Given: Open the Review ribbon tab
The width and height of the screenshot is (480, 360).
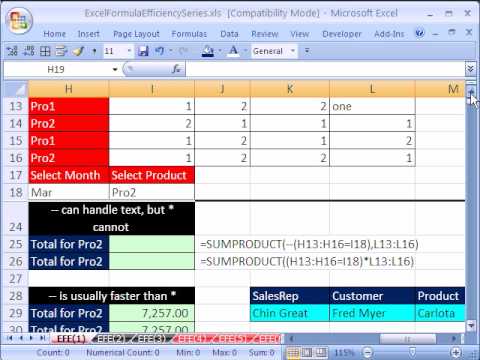Looking at the screenshot, I should [265, 34].
